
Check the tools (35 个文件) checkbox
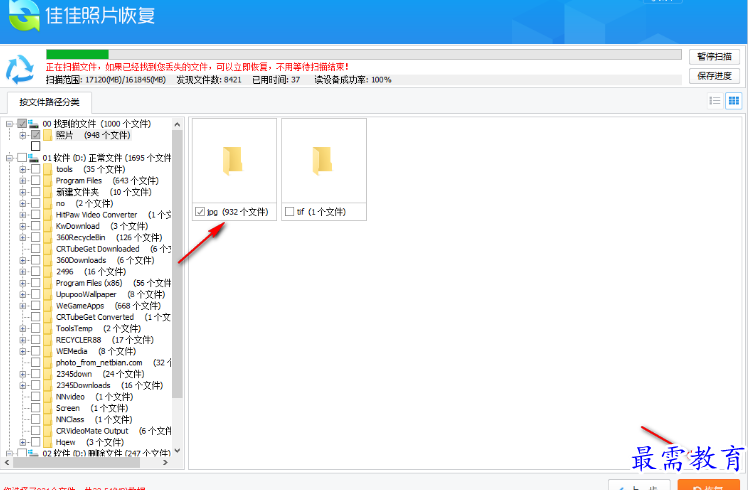point(36,169)
